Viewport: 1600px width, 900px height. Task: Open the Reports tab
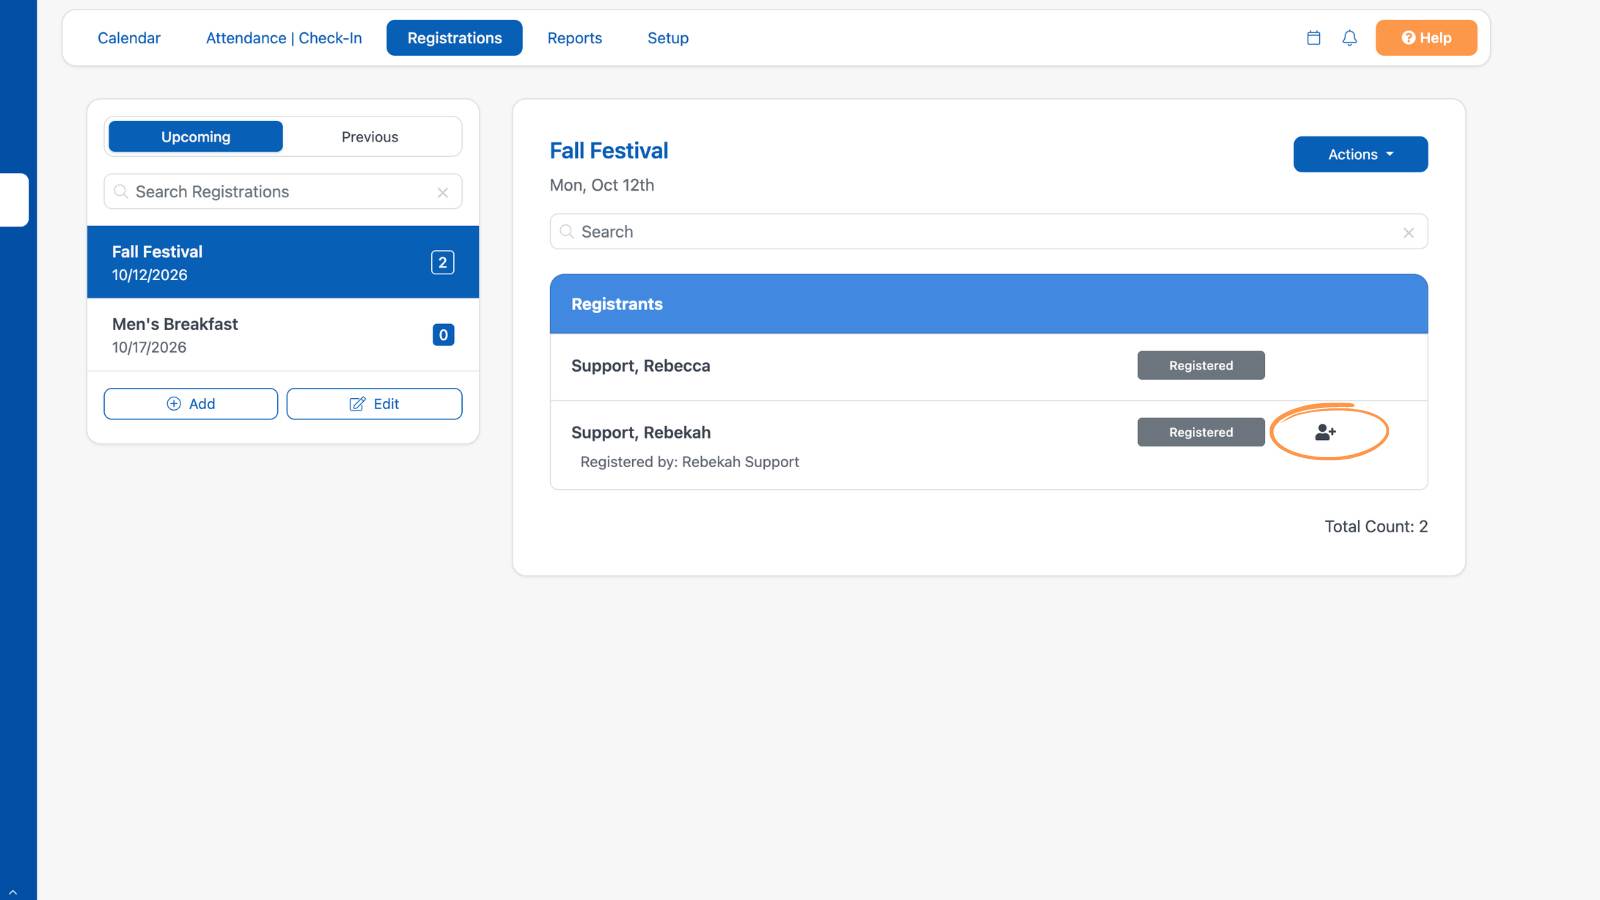pos(575,38)
